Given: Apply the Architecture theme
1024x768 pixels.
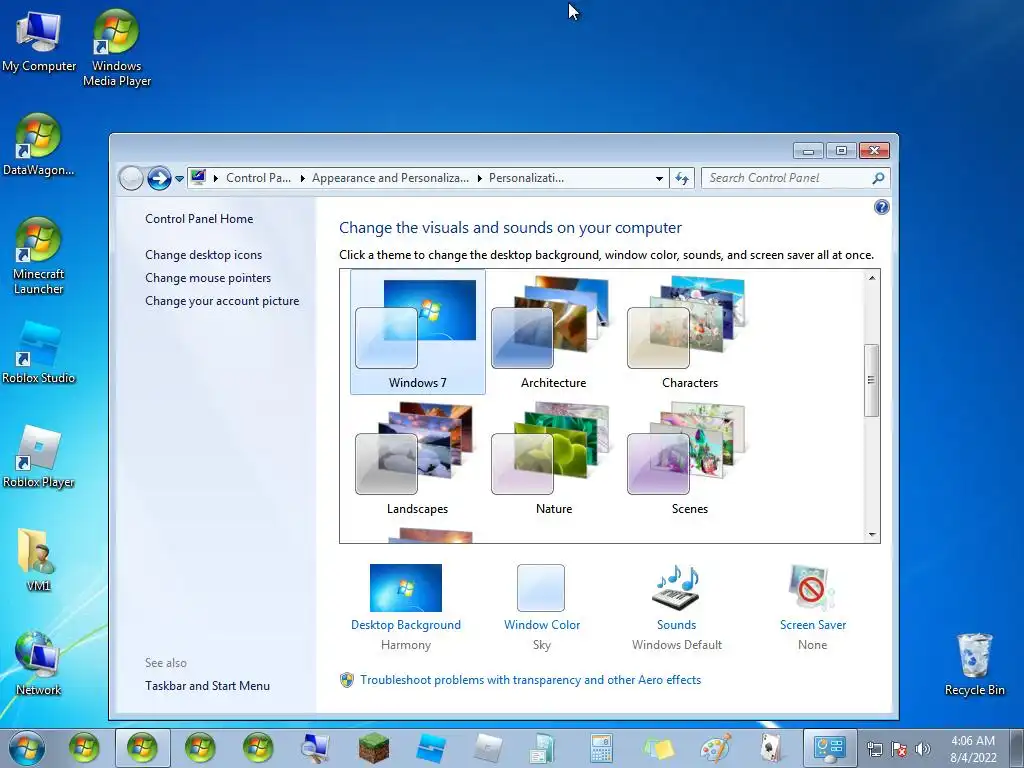Looking at the screenshot, I should (553, 332).
